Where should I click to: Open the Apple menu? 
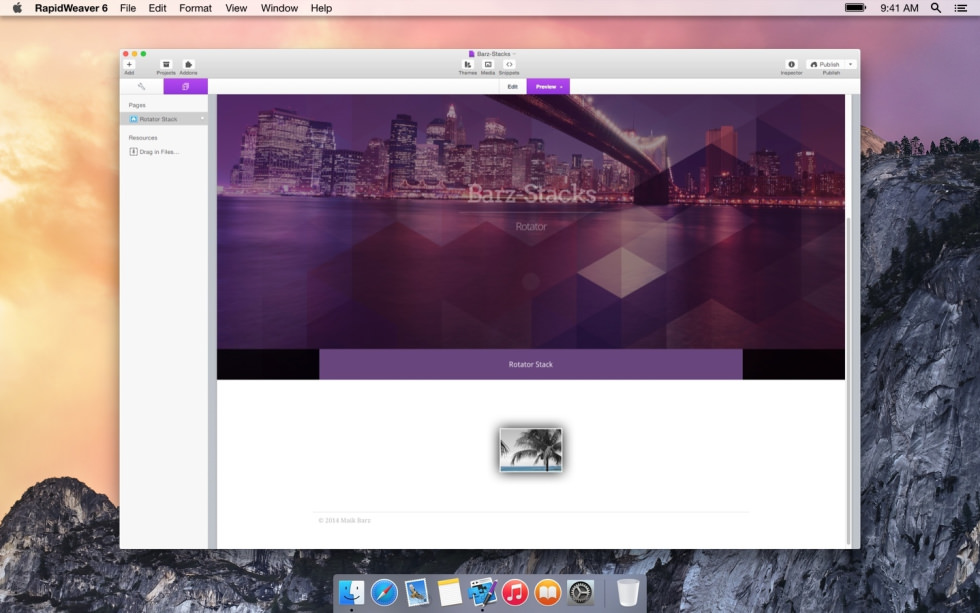17,8
